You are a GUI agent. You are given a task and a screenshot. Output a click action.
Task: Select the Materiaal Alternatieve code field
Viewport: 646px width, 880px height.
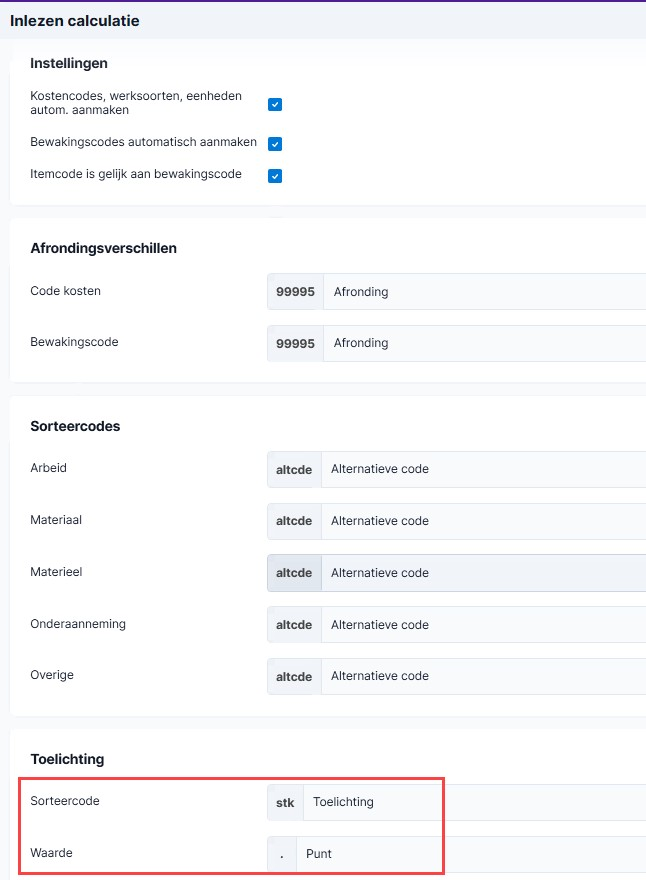pos(456,521)
